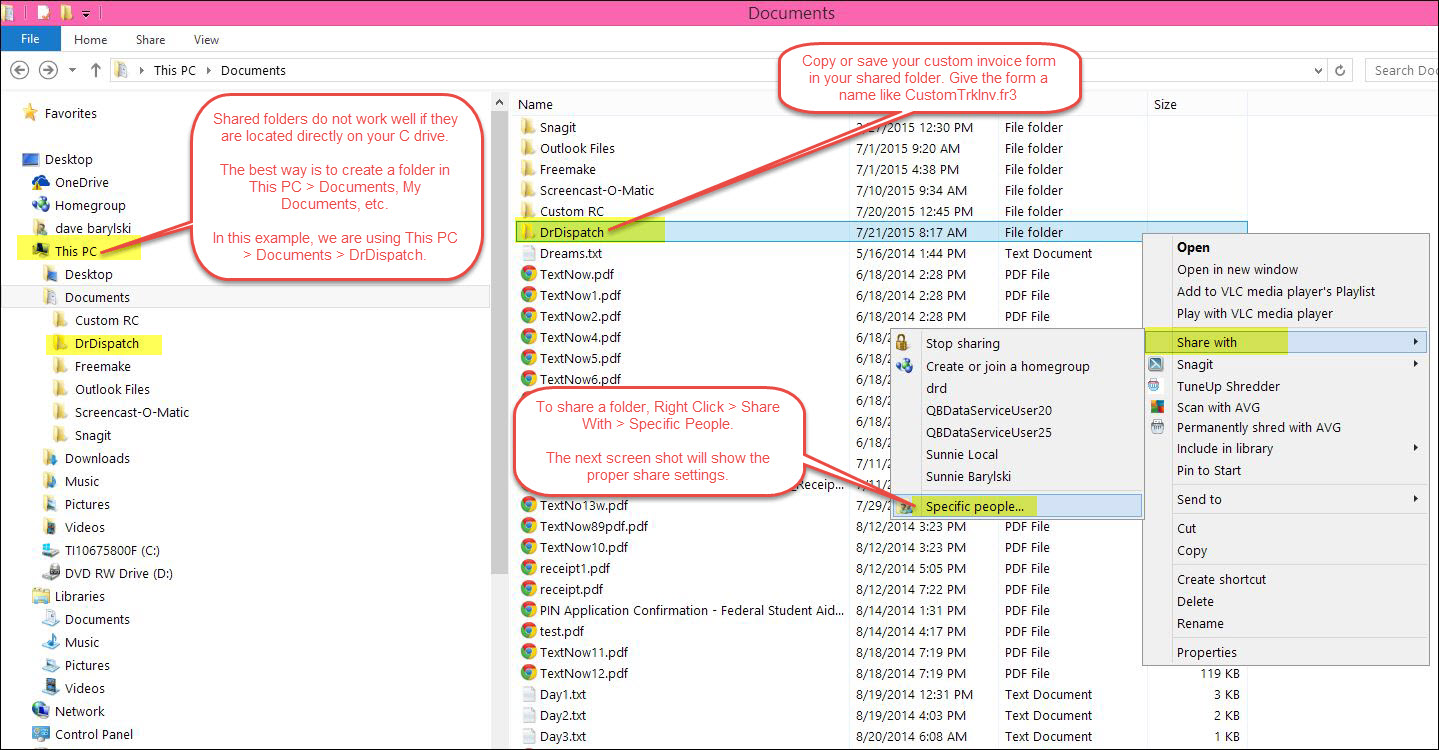Screen dimensions: 1439x750
Task: Select Downloads folder icon in sidebar
Action: click(x=51, y=458)
